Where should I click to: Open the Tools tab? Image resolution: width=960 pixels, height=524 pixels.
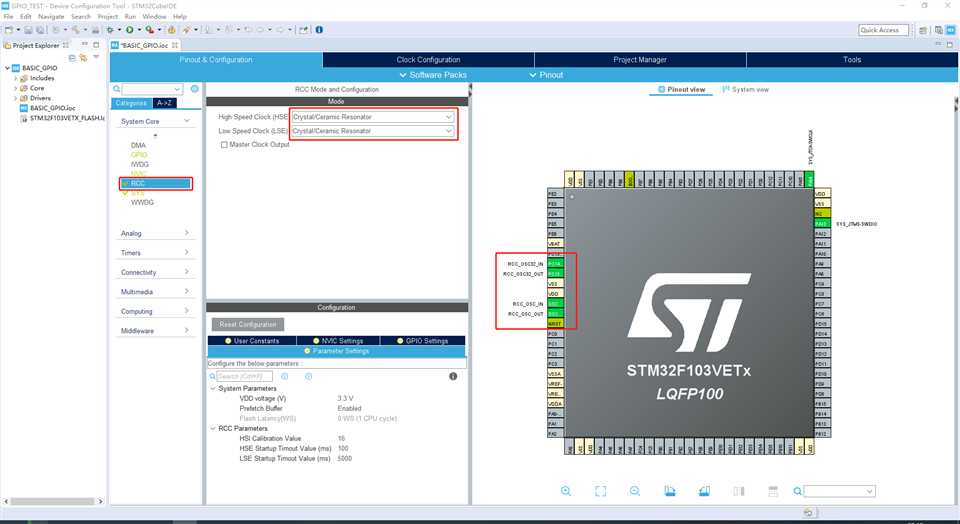[852, 59]
